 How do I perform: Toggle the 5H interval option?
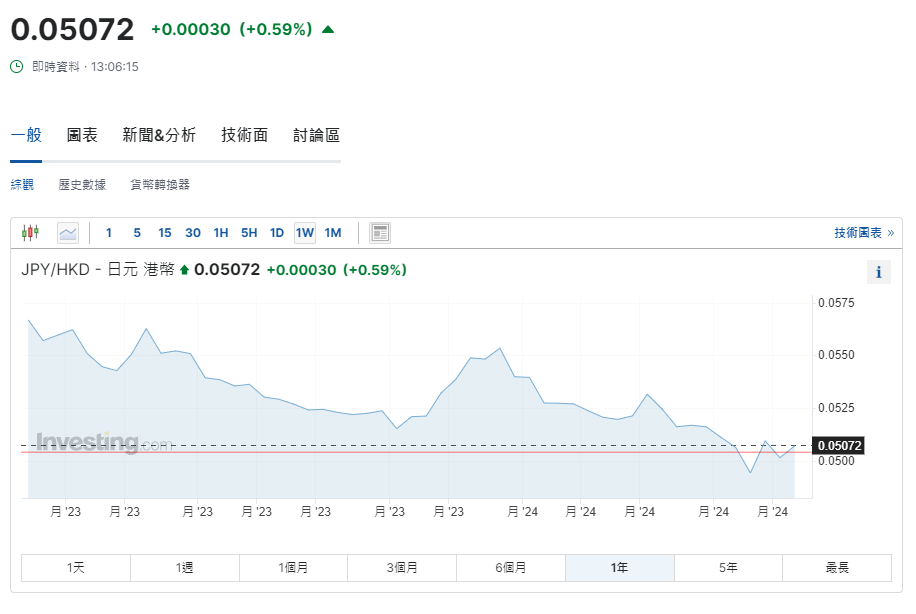[x=249, y=232]
